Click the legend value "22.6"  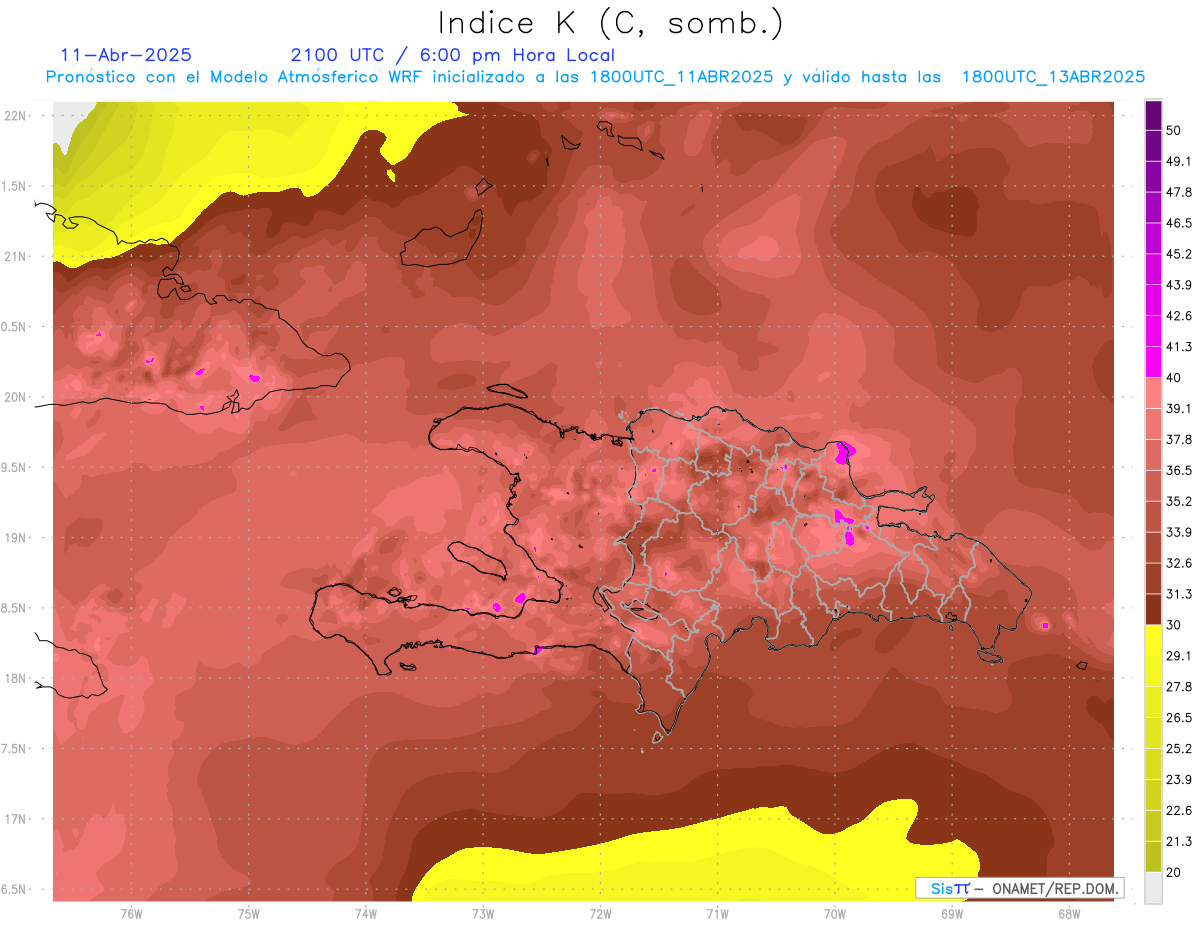1178,811
